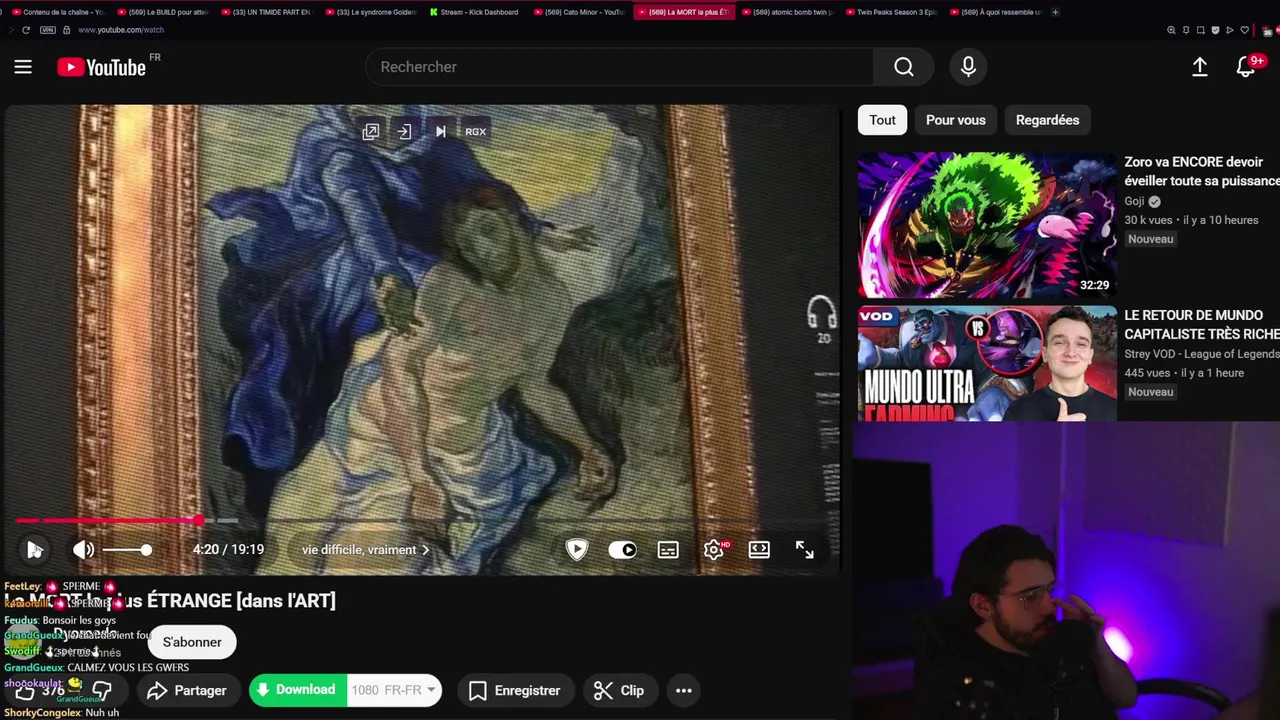
Task: Select the Tout filter chip
Action: [882, 120]
